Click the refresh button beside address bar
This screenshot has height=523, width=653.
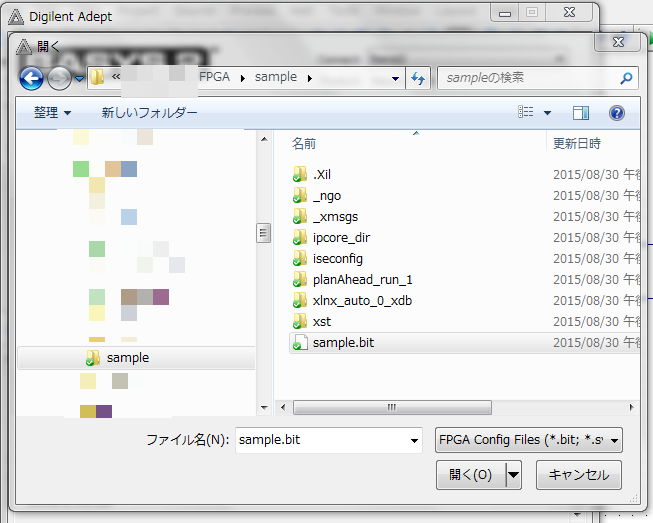(x=418, y=78)
